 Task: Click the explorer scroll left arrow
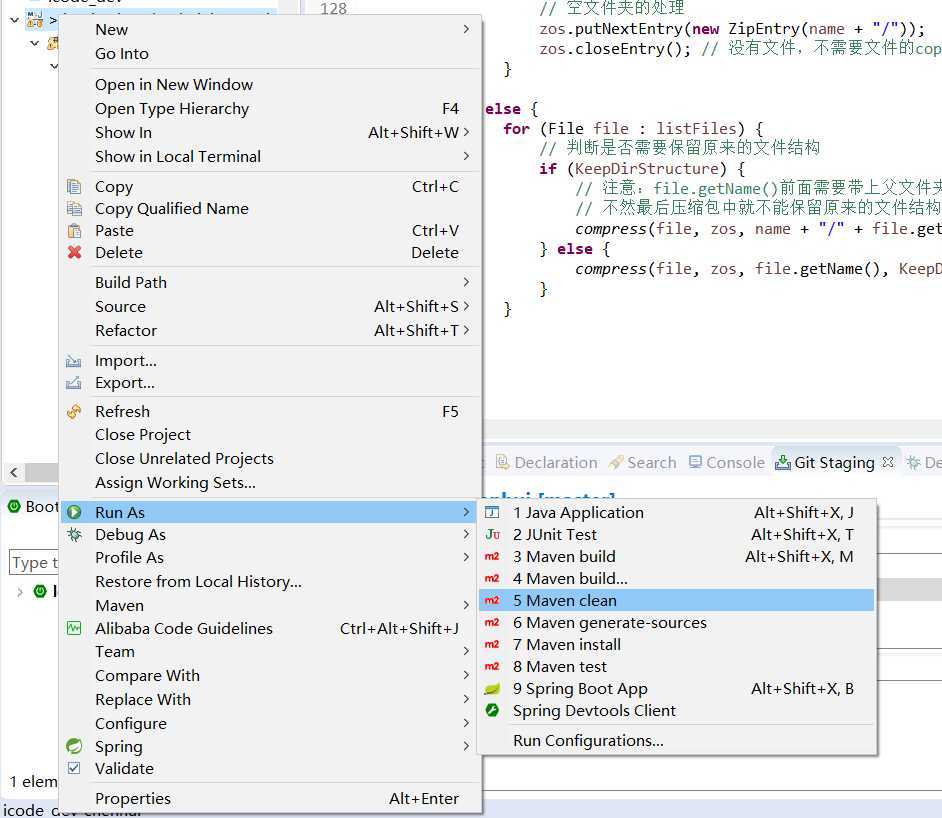14,473
